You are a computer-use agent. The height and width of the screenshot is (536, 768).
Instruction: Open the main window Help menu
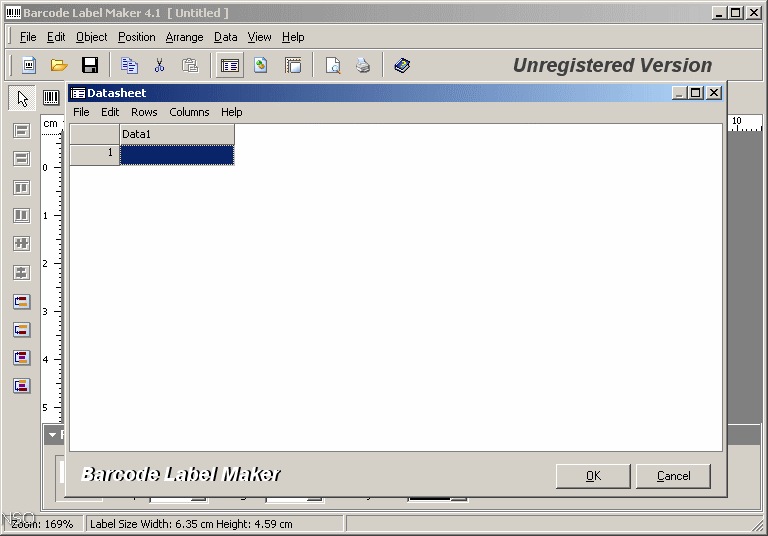tap(293, 37)
